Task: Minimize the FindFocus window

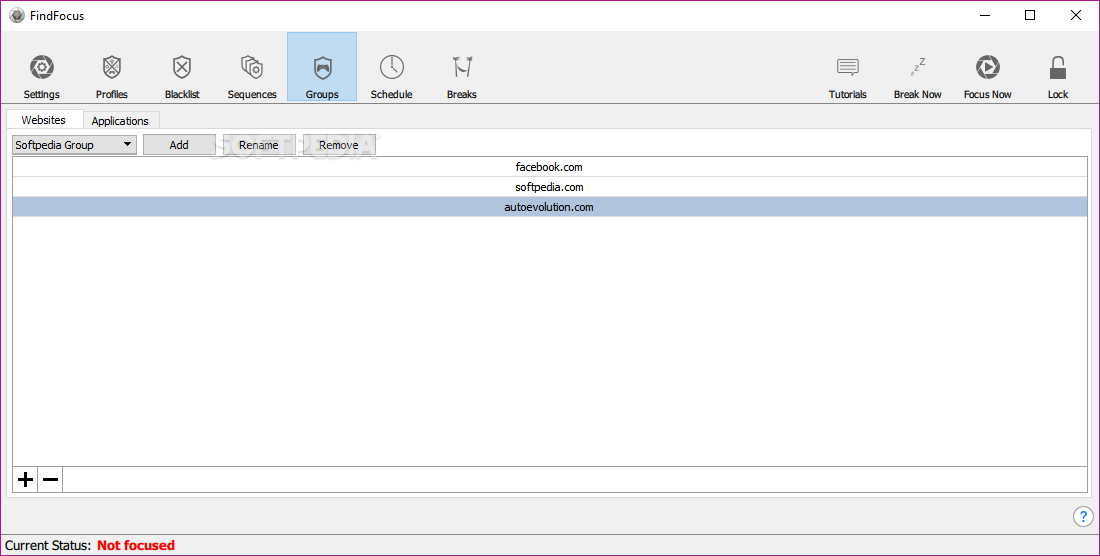Action: [x=986, y=15]
